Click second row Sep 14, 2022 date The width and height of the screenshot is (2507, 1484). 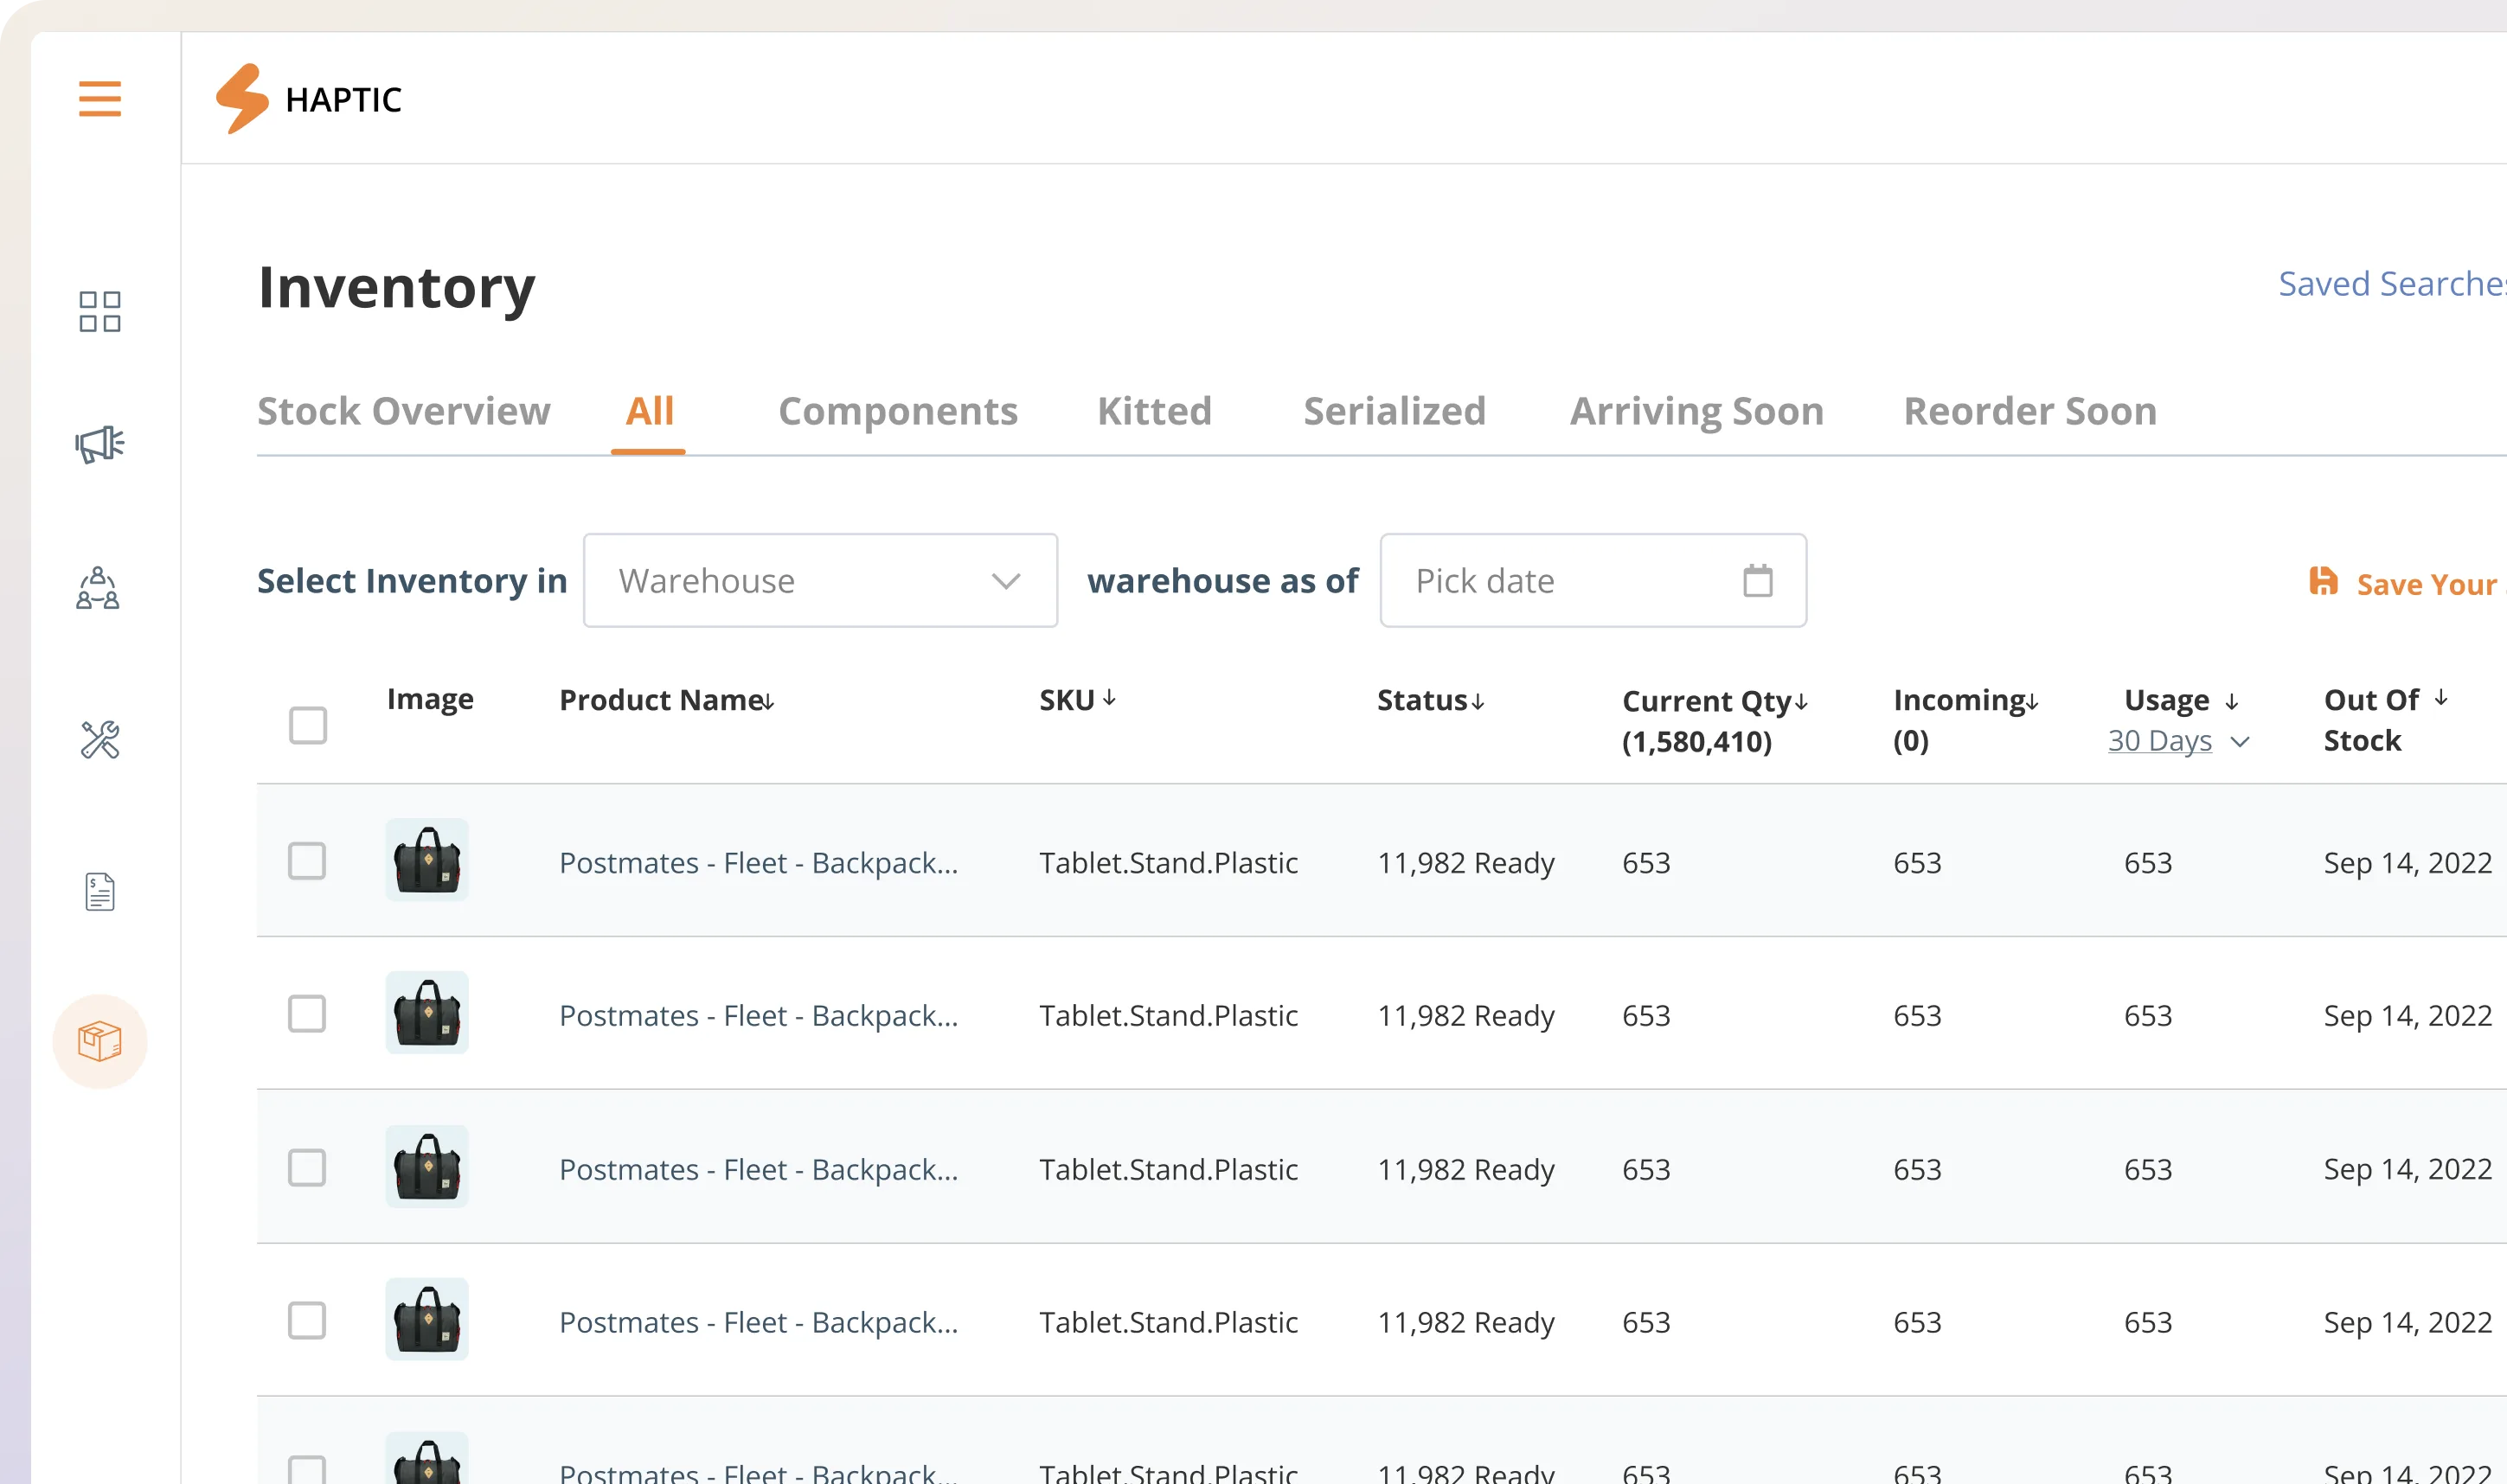[x=2407, y=1016]
